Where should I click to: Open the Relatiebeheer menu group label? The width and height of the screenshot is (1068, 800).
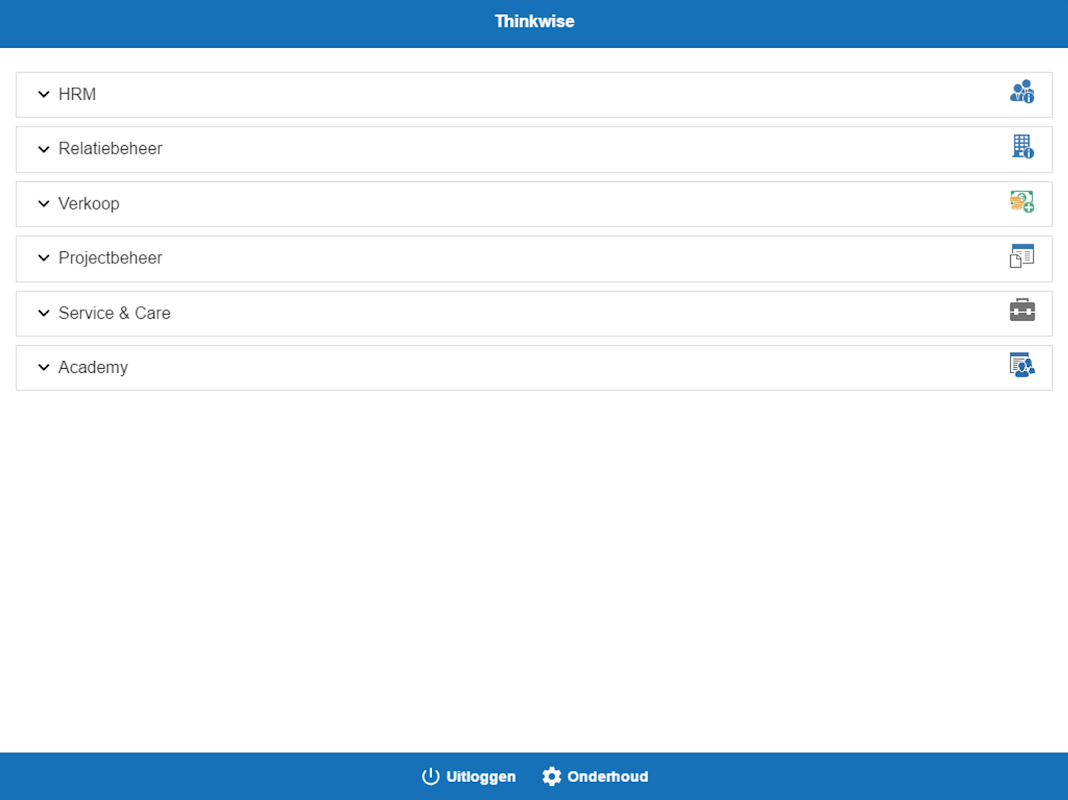coord(110,148)
